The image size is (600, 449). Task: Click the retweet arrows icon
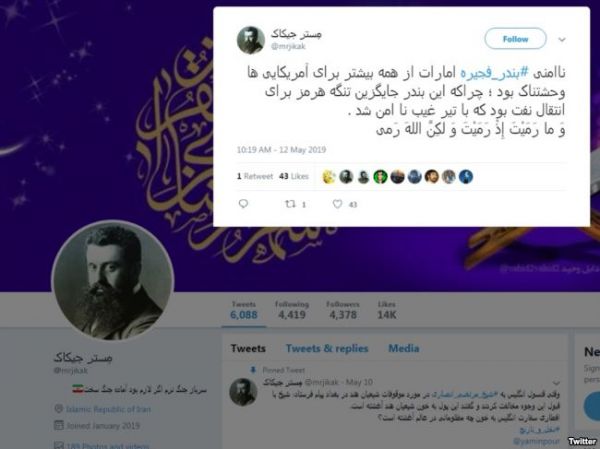(x=290, y=204)
